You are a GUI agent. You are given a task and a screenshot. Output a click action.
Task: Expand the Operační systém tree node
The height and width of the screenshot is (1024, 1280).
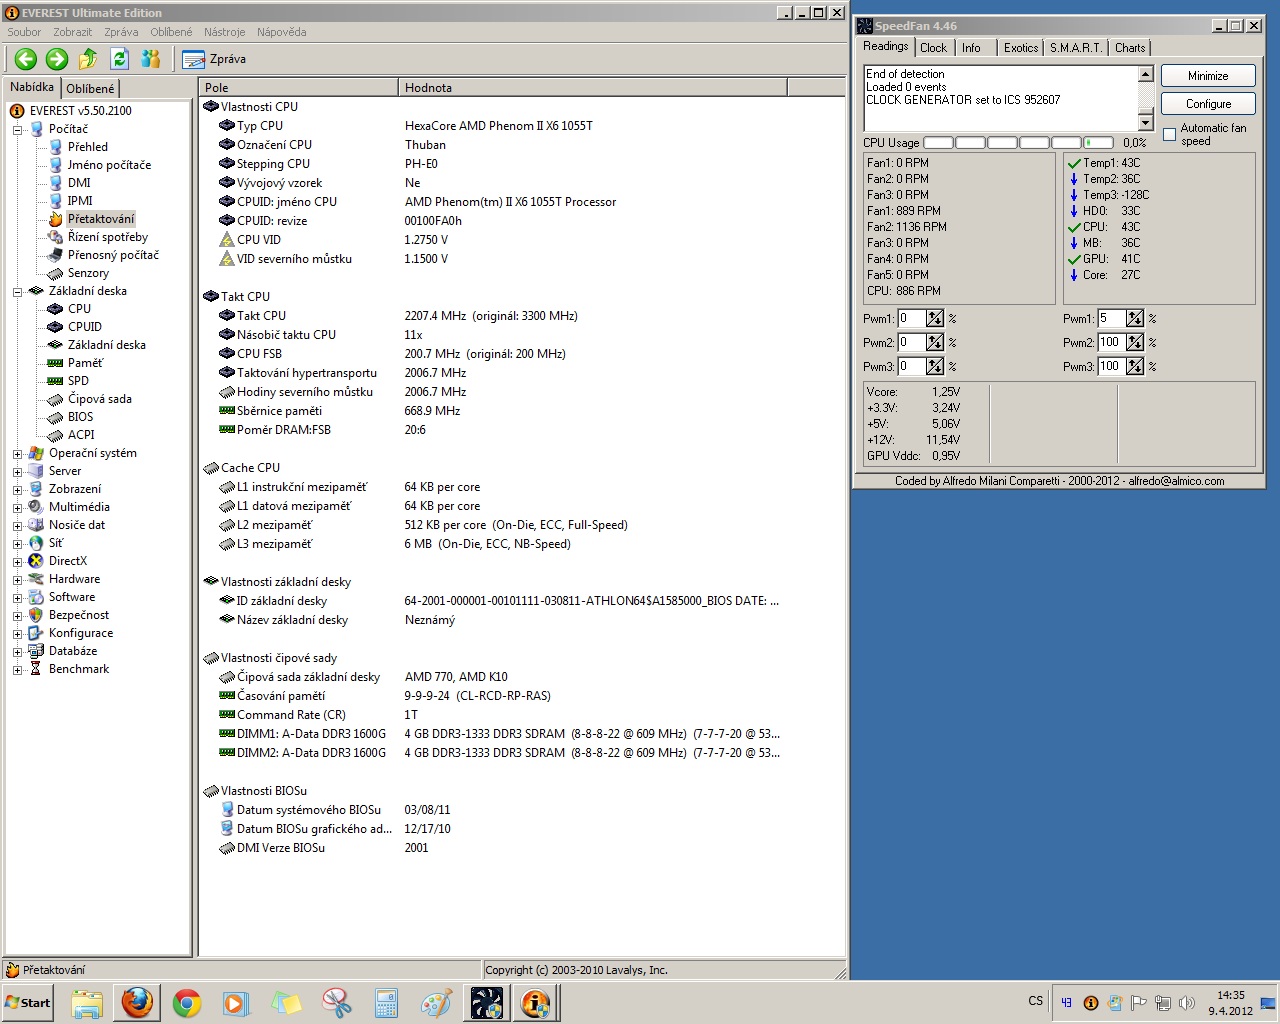[x=17, y=453]
